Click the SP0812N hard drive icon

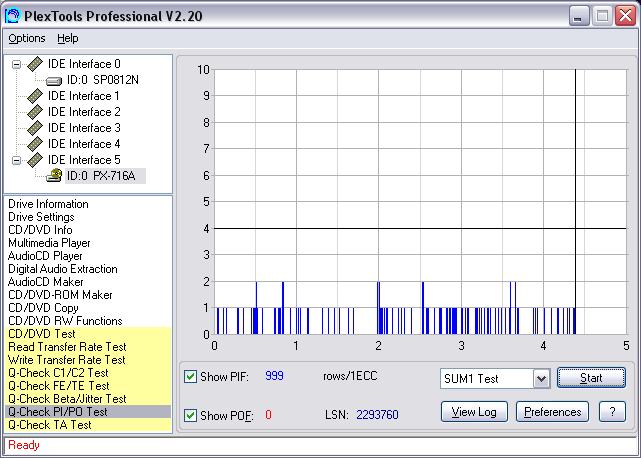pos(54,81)
